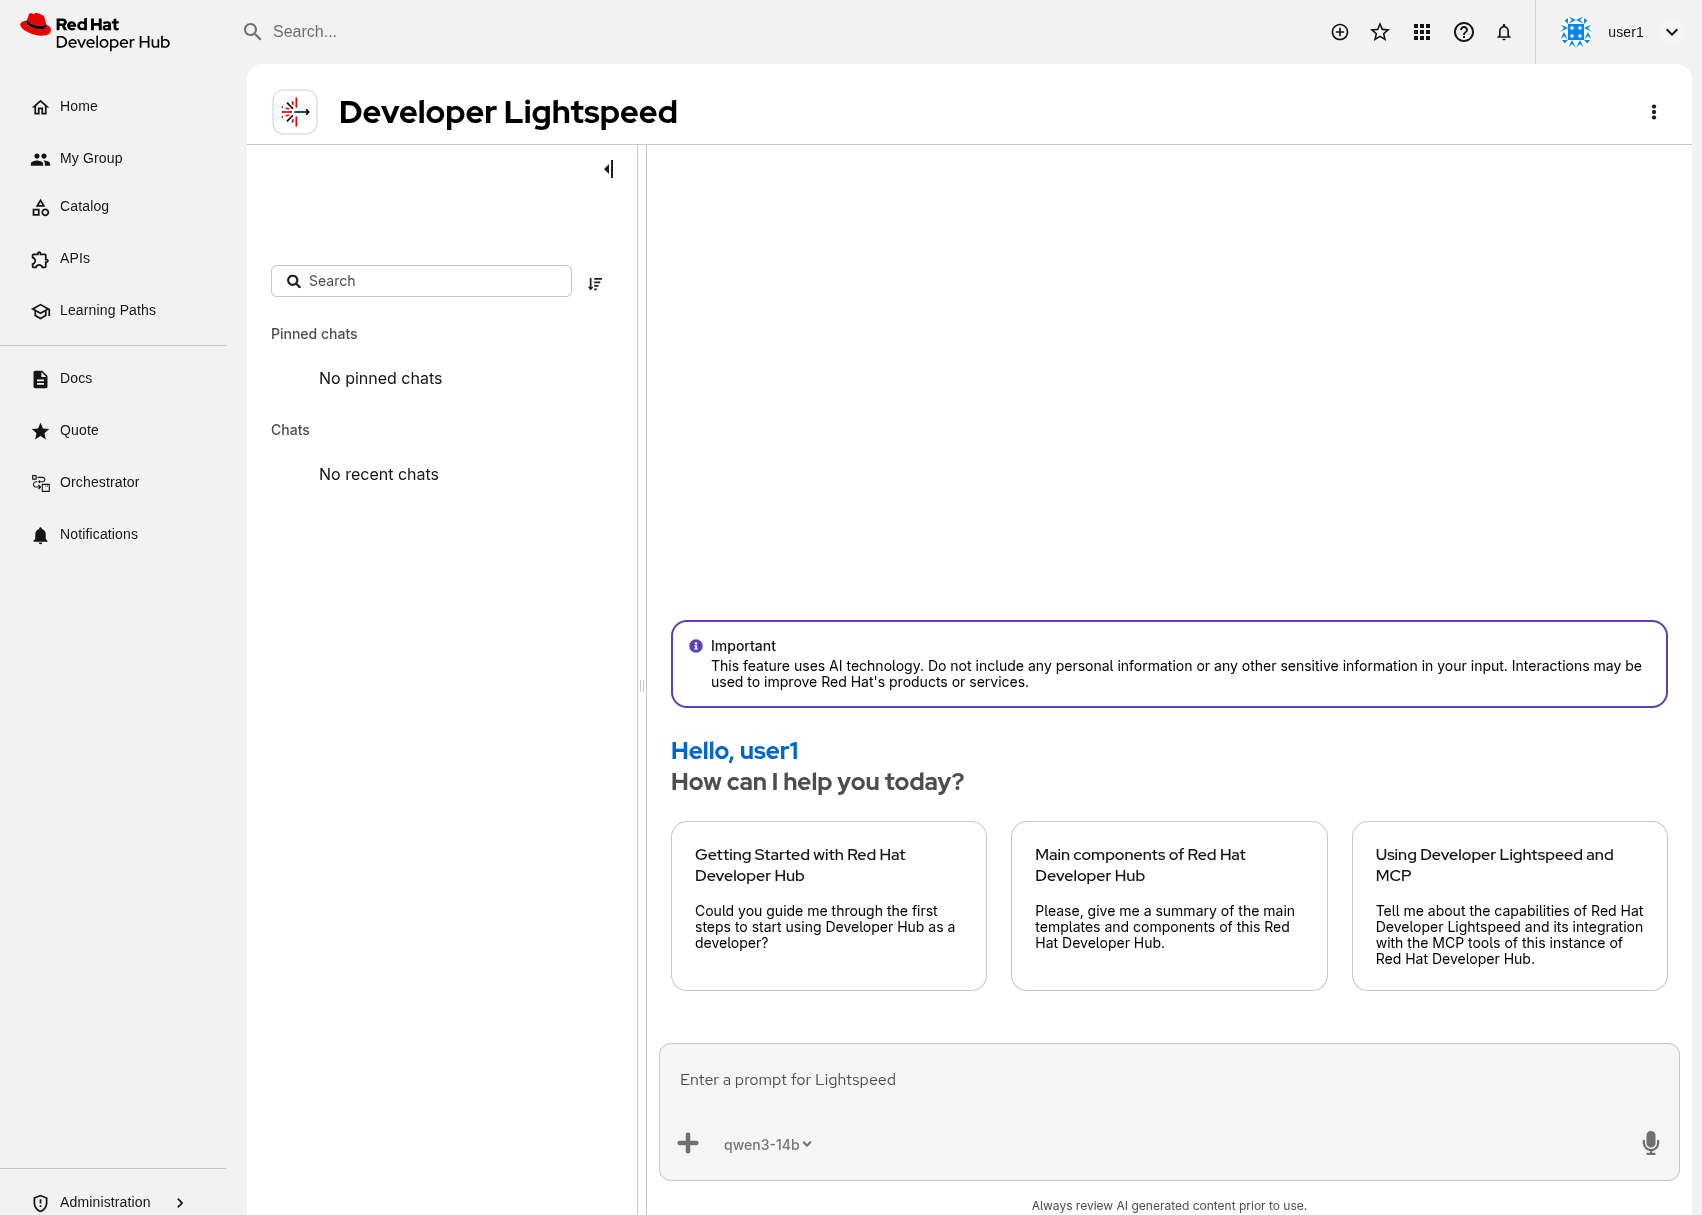Click the Home house icon

[40, 107]
